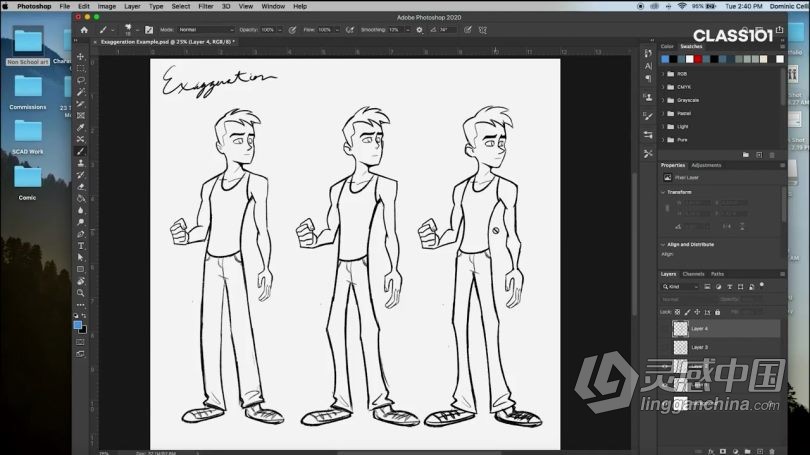Toggle pressure for opacity button
Viewport: 810px width, 455px height.
[x=292, y=30]
